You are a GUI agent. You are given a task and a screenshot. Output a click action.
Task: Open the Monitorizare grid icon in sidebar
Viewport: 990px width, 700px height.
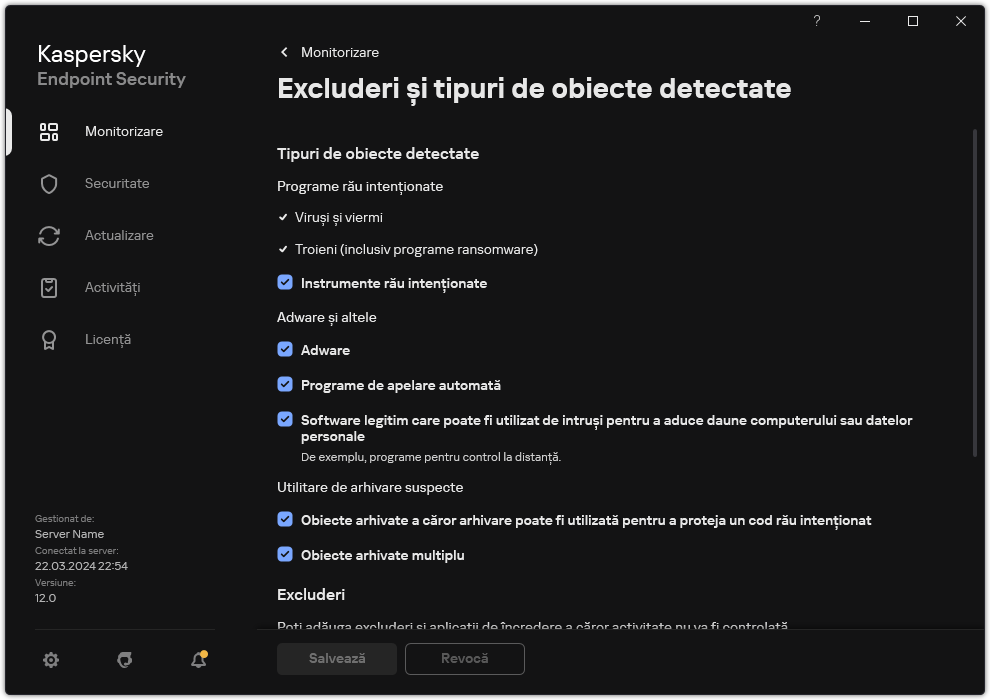click(x=48, y=131)
